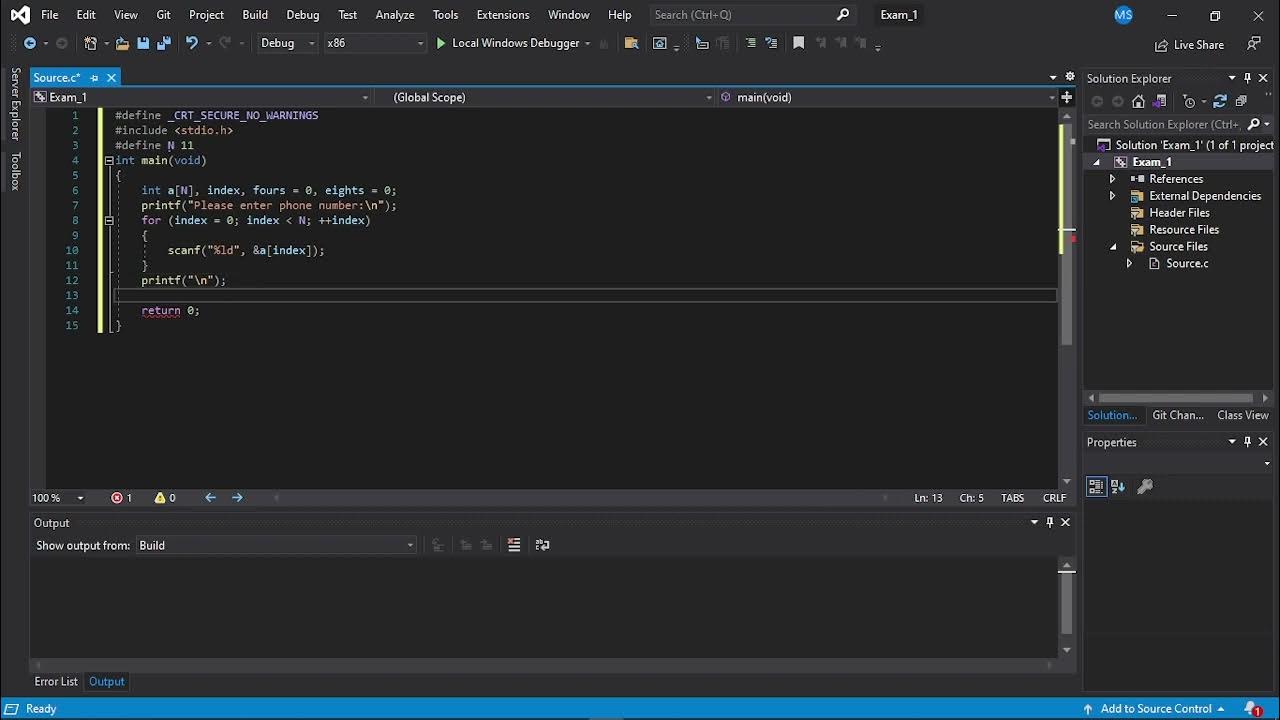
Task: Expand the References node
Action: pos(1112,179)
